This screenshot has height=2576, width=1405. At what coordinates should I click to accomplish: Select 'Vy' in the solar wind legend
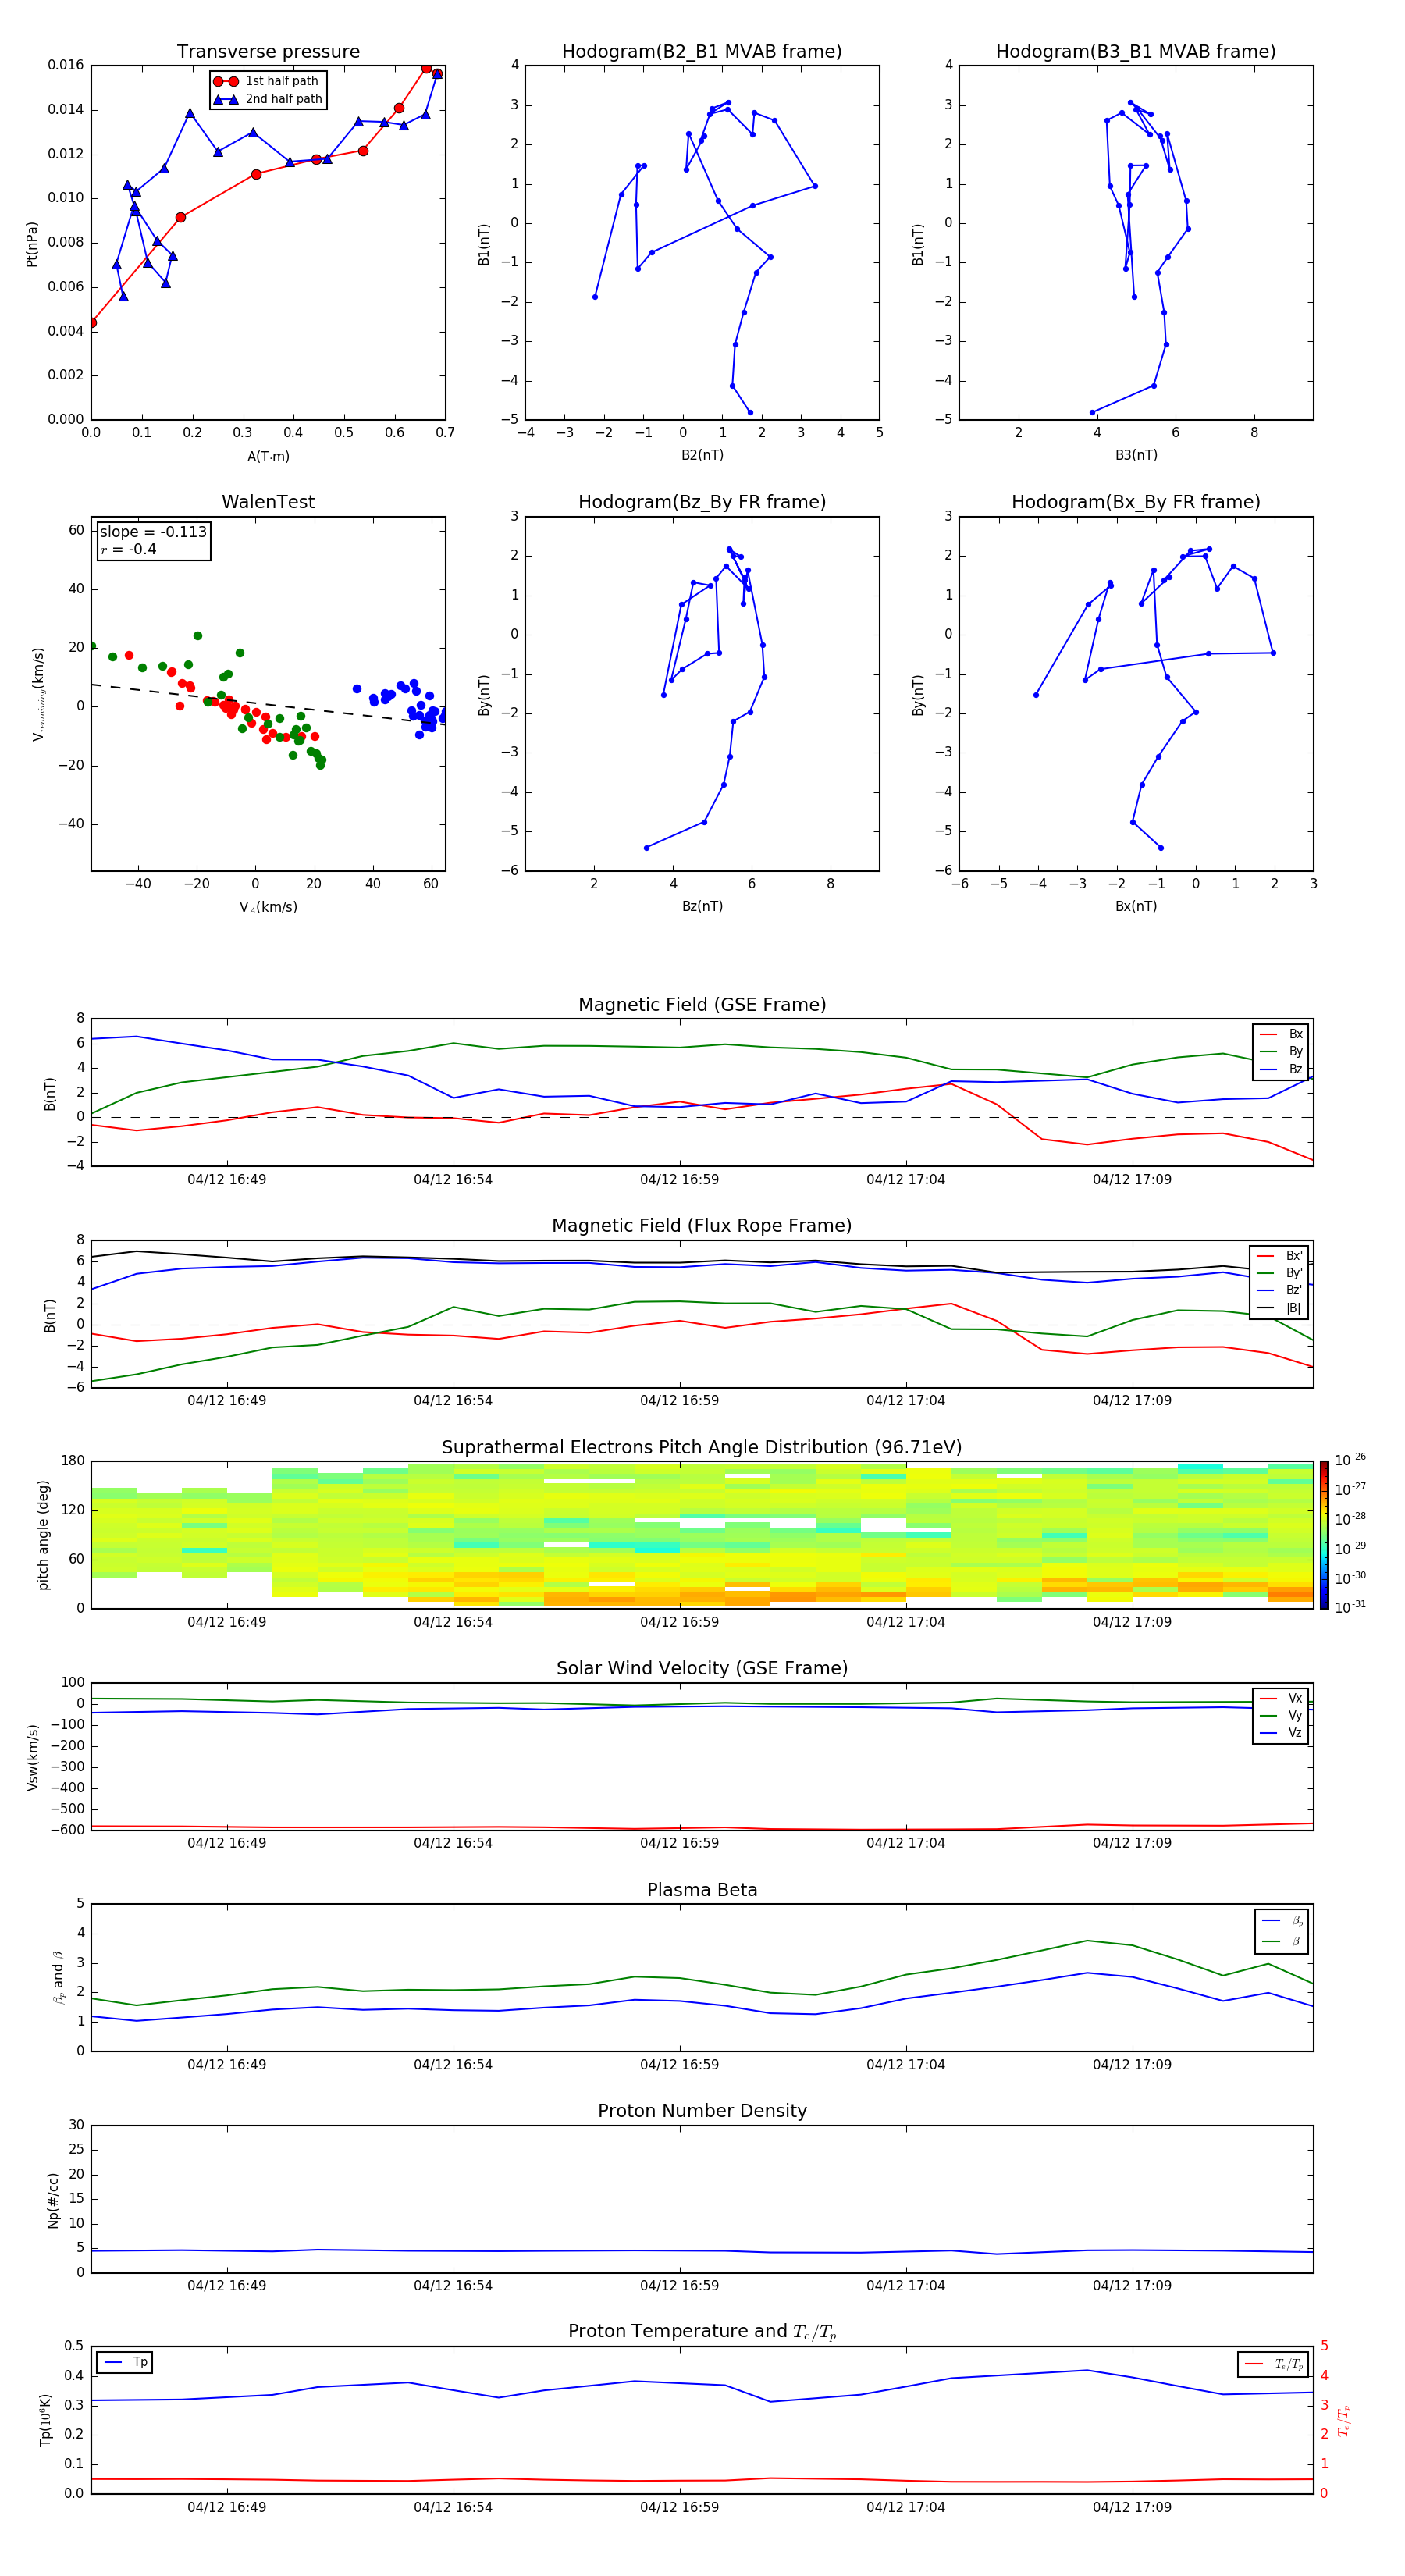(1281, 1715)
